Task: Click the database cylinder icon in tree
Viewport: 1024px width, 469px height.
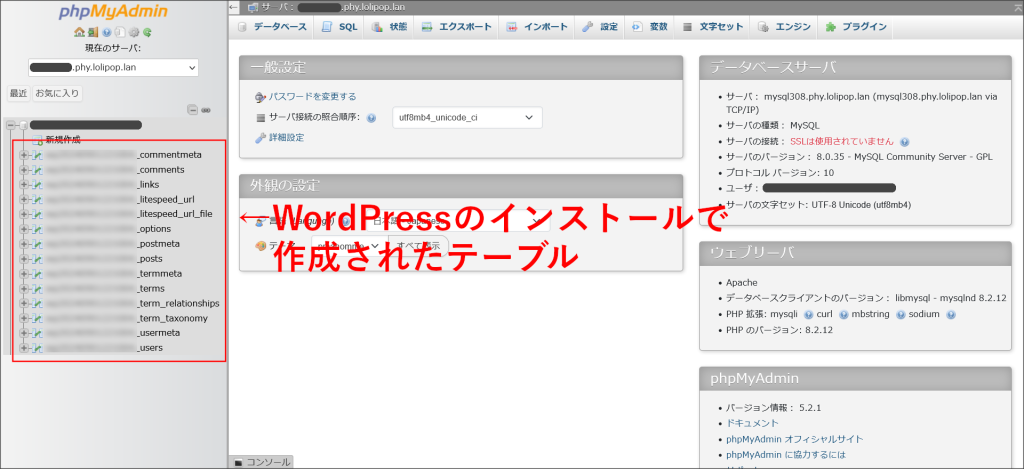Action: tap(24, 125)
